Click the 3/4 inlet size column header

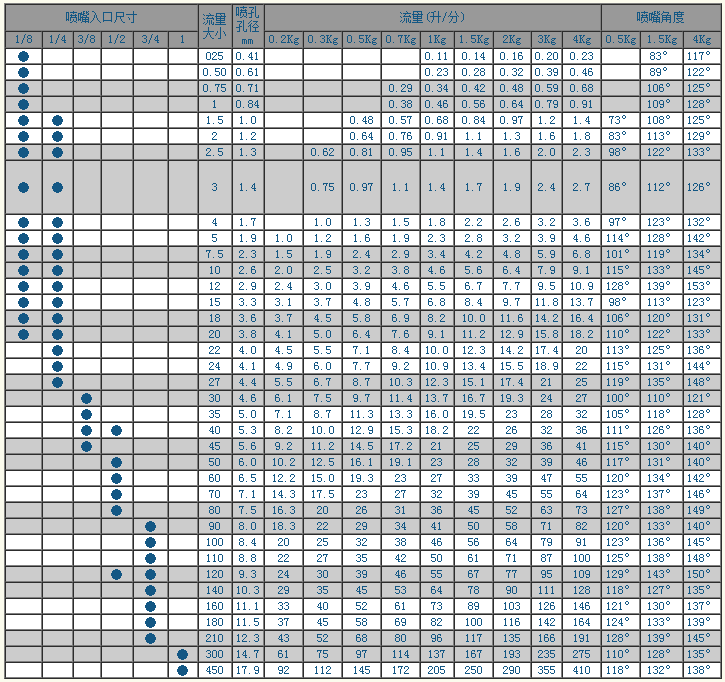pos(150,39)
